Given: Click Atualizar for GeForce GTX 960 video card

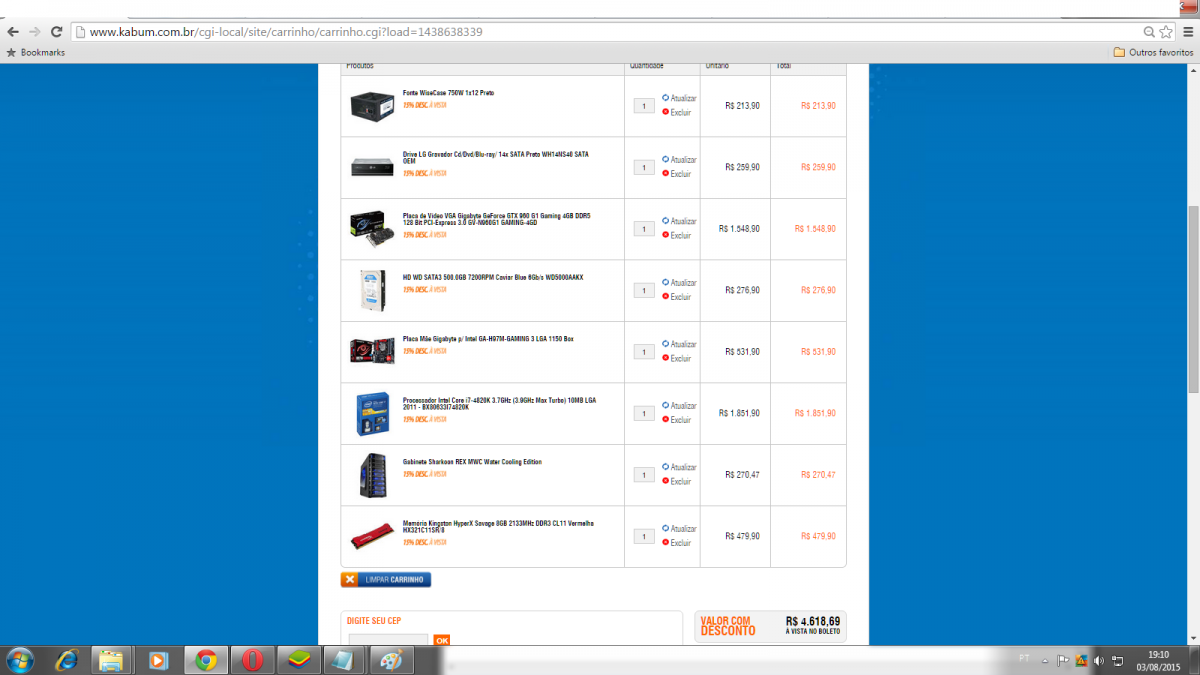Looking at the screenshot, I should (679, 221).
